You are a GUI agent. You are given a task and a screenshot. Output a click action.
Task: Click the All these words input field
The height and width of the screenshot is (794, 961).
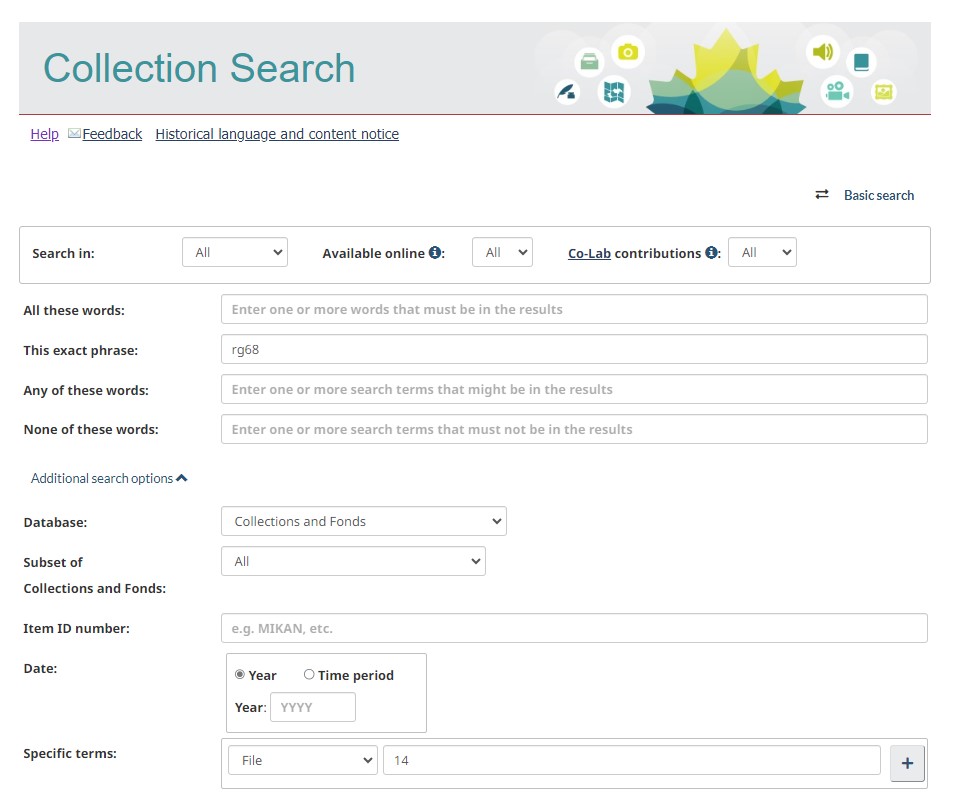pos(574,310)
